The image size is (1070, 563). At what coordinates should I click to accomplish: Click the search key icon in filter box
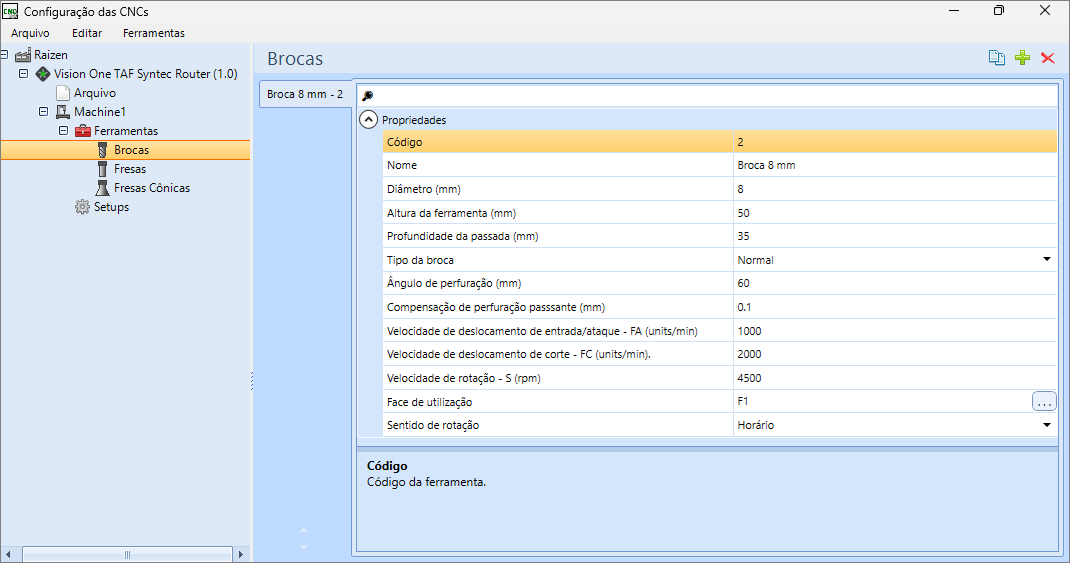[367, 96]
